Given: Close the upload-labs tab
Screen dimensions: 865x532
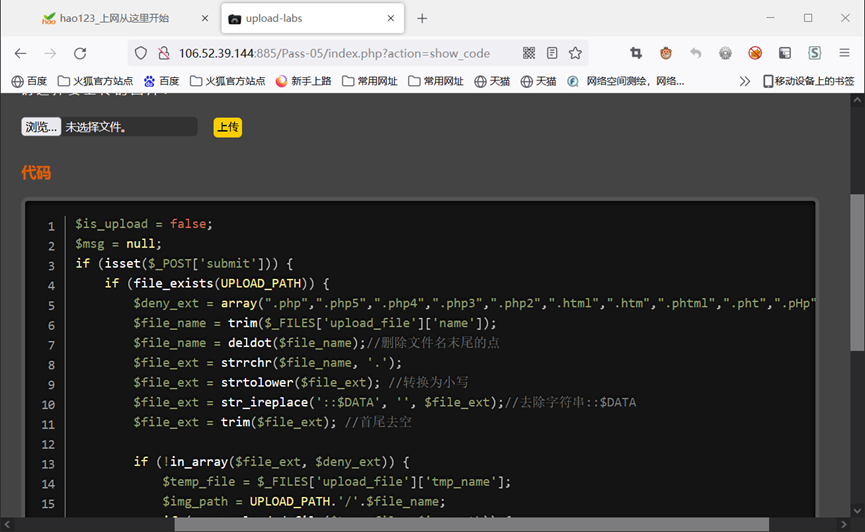Looking at the screenshot, I should tap(391, 18).
